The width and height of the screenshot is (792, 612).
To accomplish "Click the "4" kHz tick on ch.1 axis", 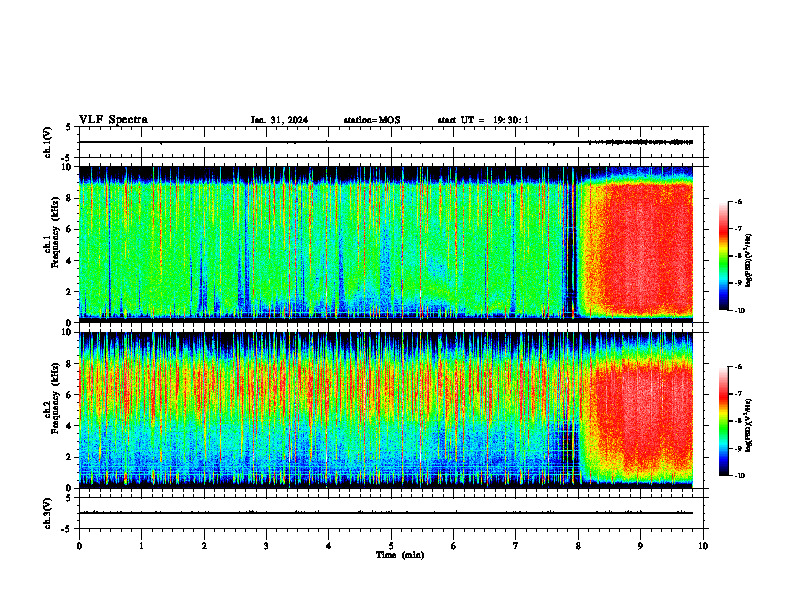I will (70, 261).
